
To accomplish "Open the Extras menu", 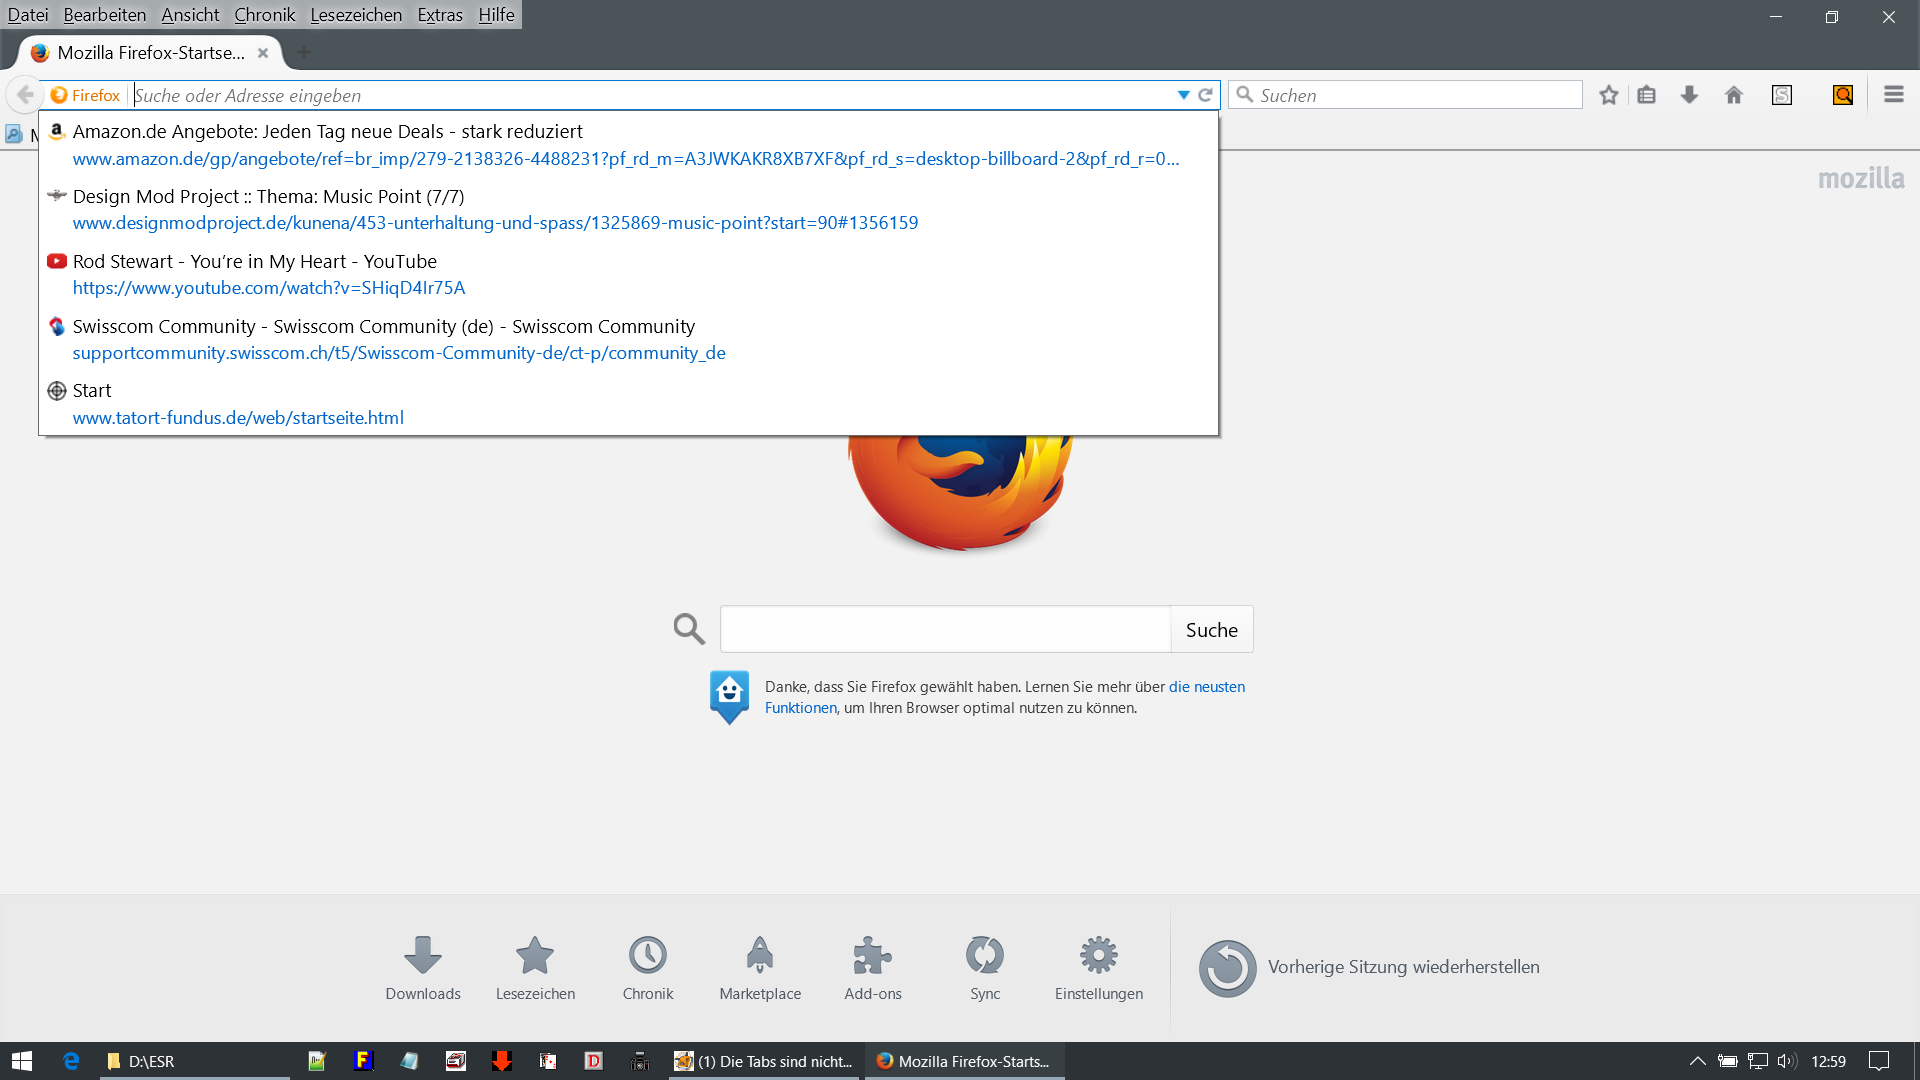I will (440, 15).
